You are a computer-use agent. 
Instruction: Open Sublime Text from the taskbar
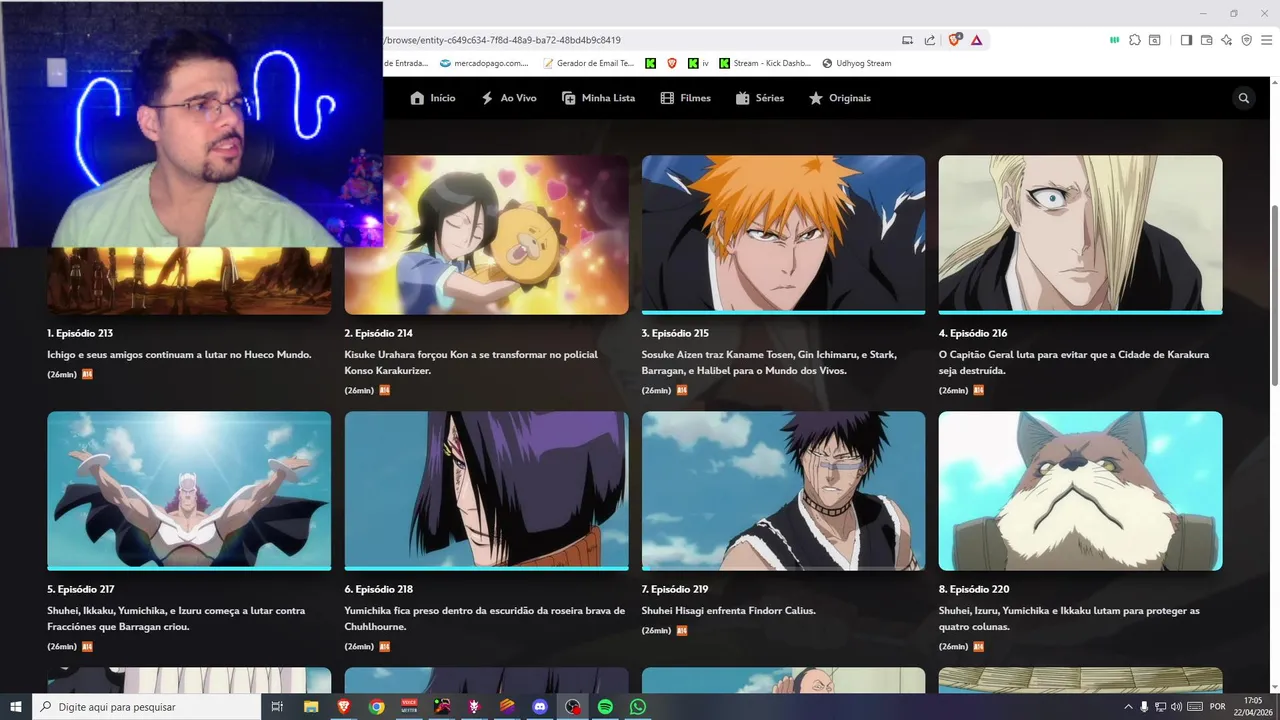click(x=507, y=707)
